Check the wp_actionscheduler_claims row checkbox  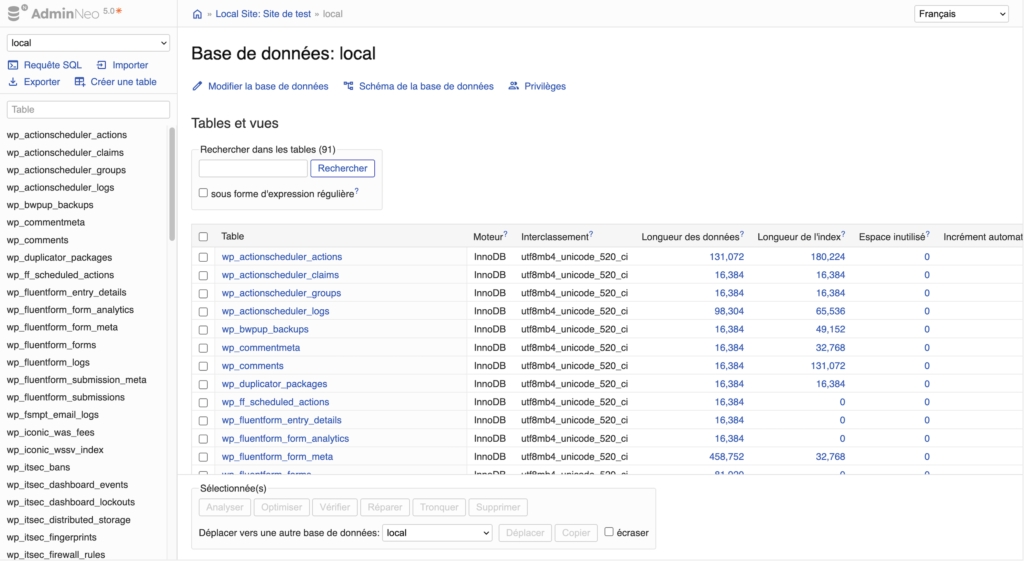pyautogui.click(x=203, y=276)
